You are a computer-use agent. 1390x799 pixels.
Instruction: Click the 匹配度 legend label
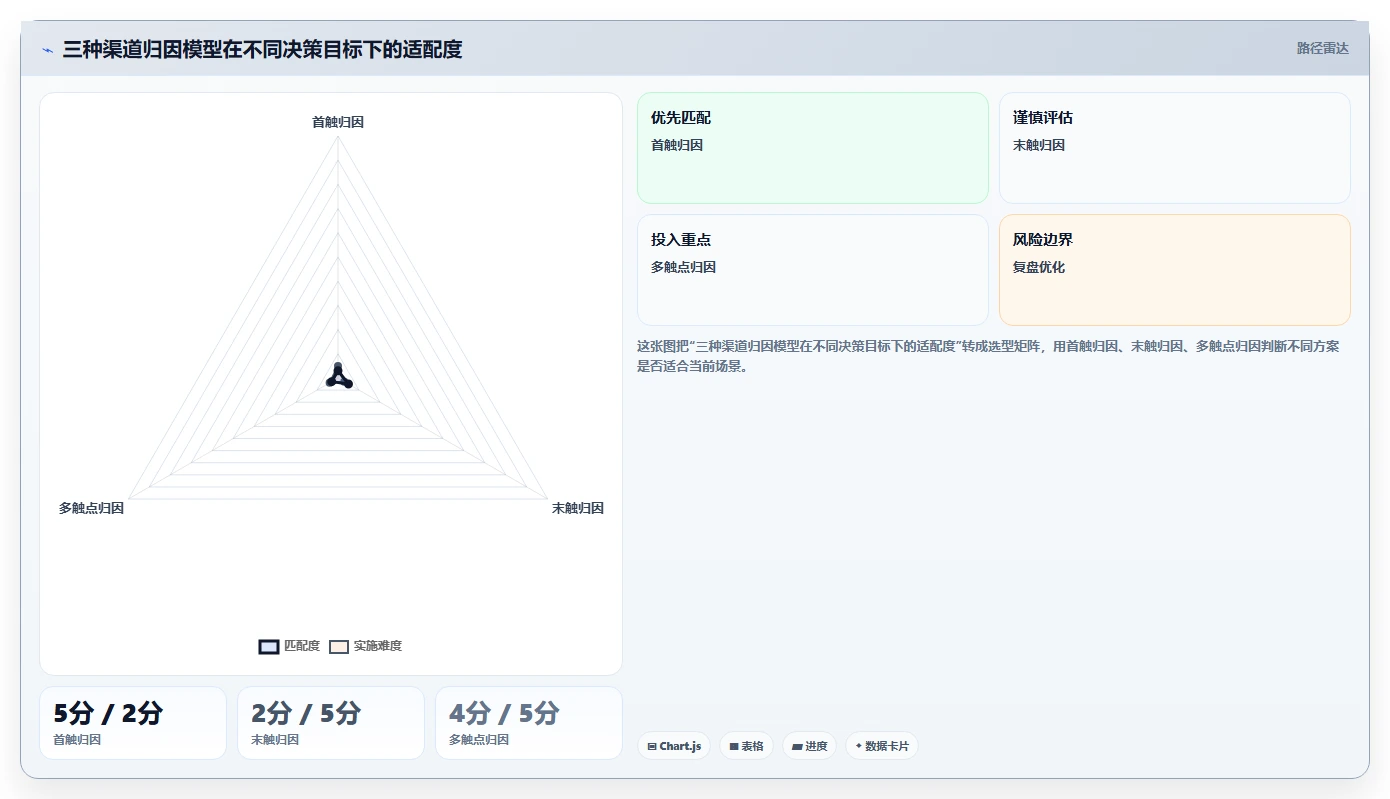pos(302,646)
